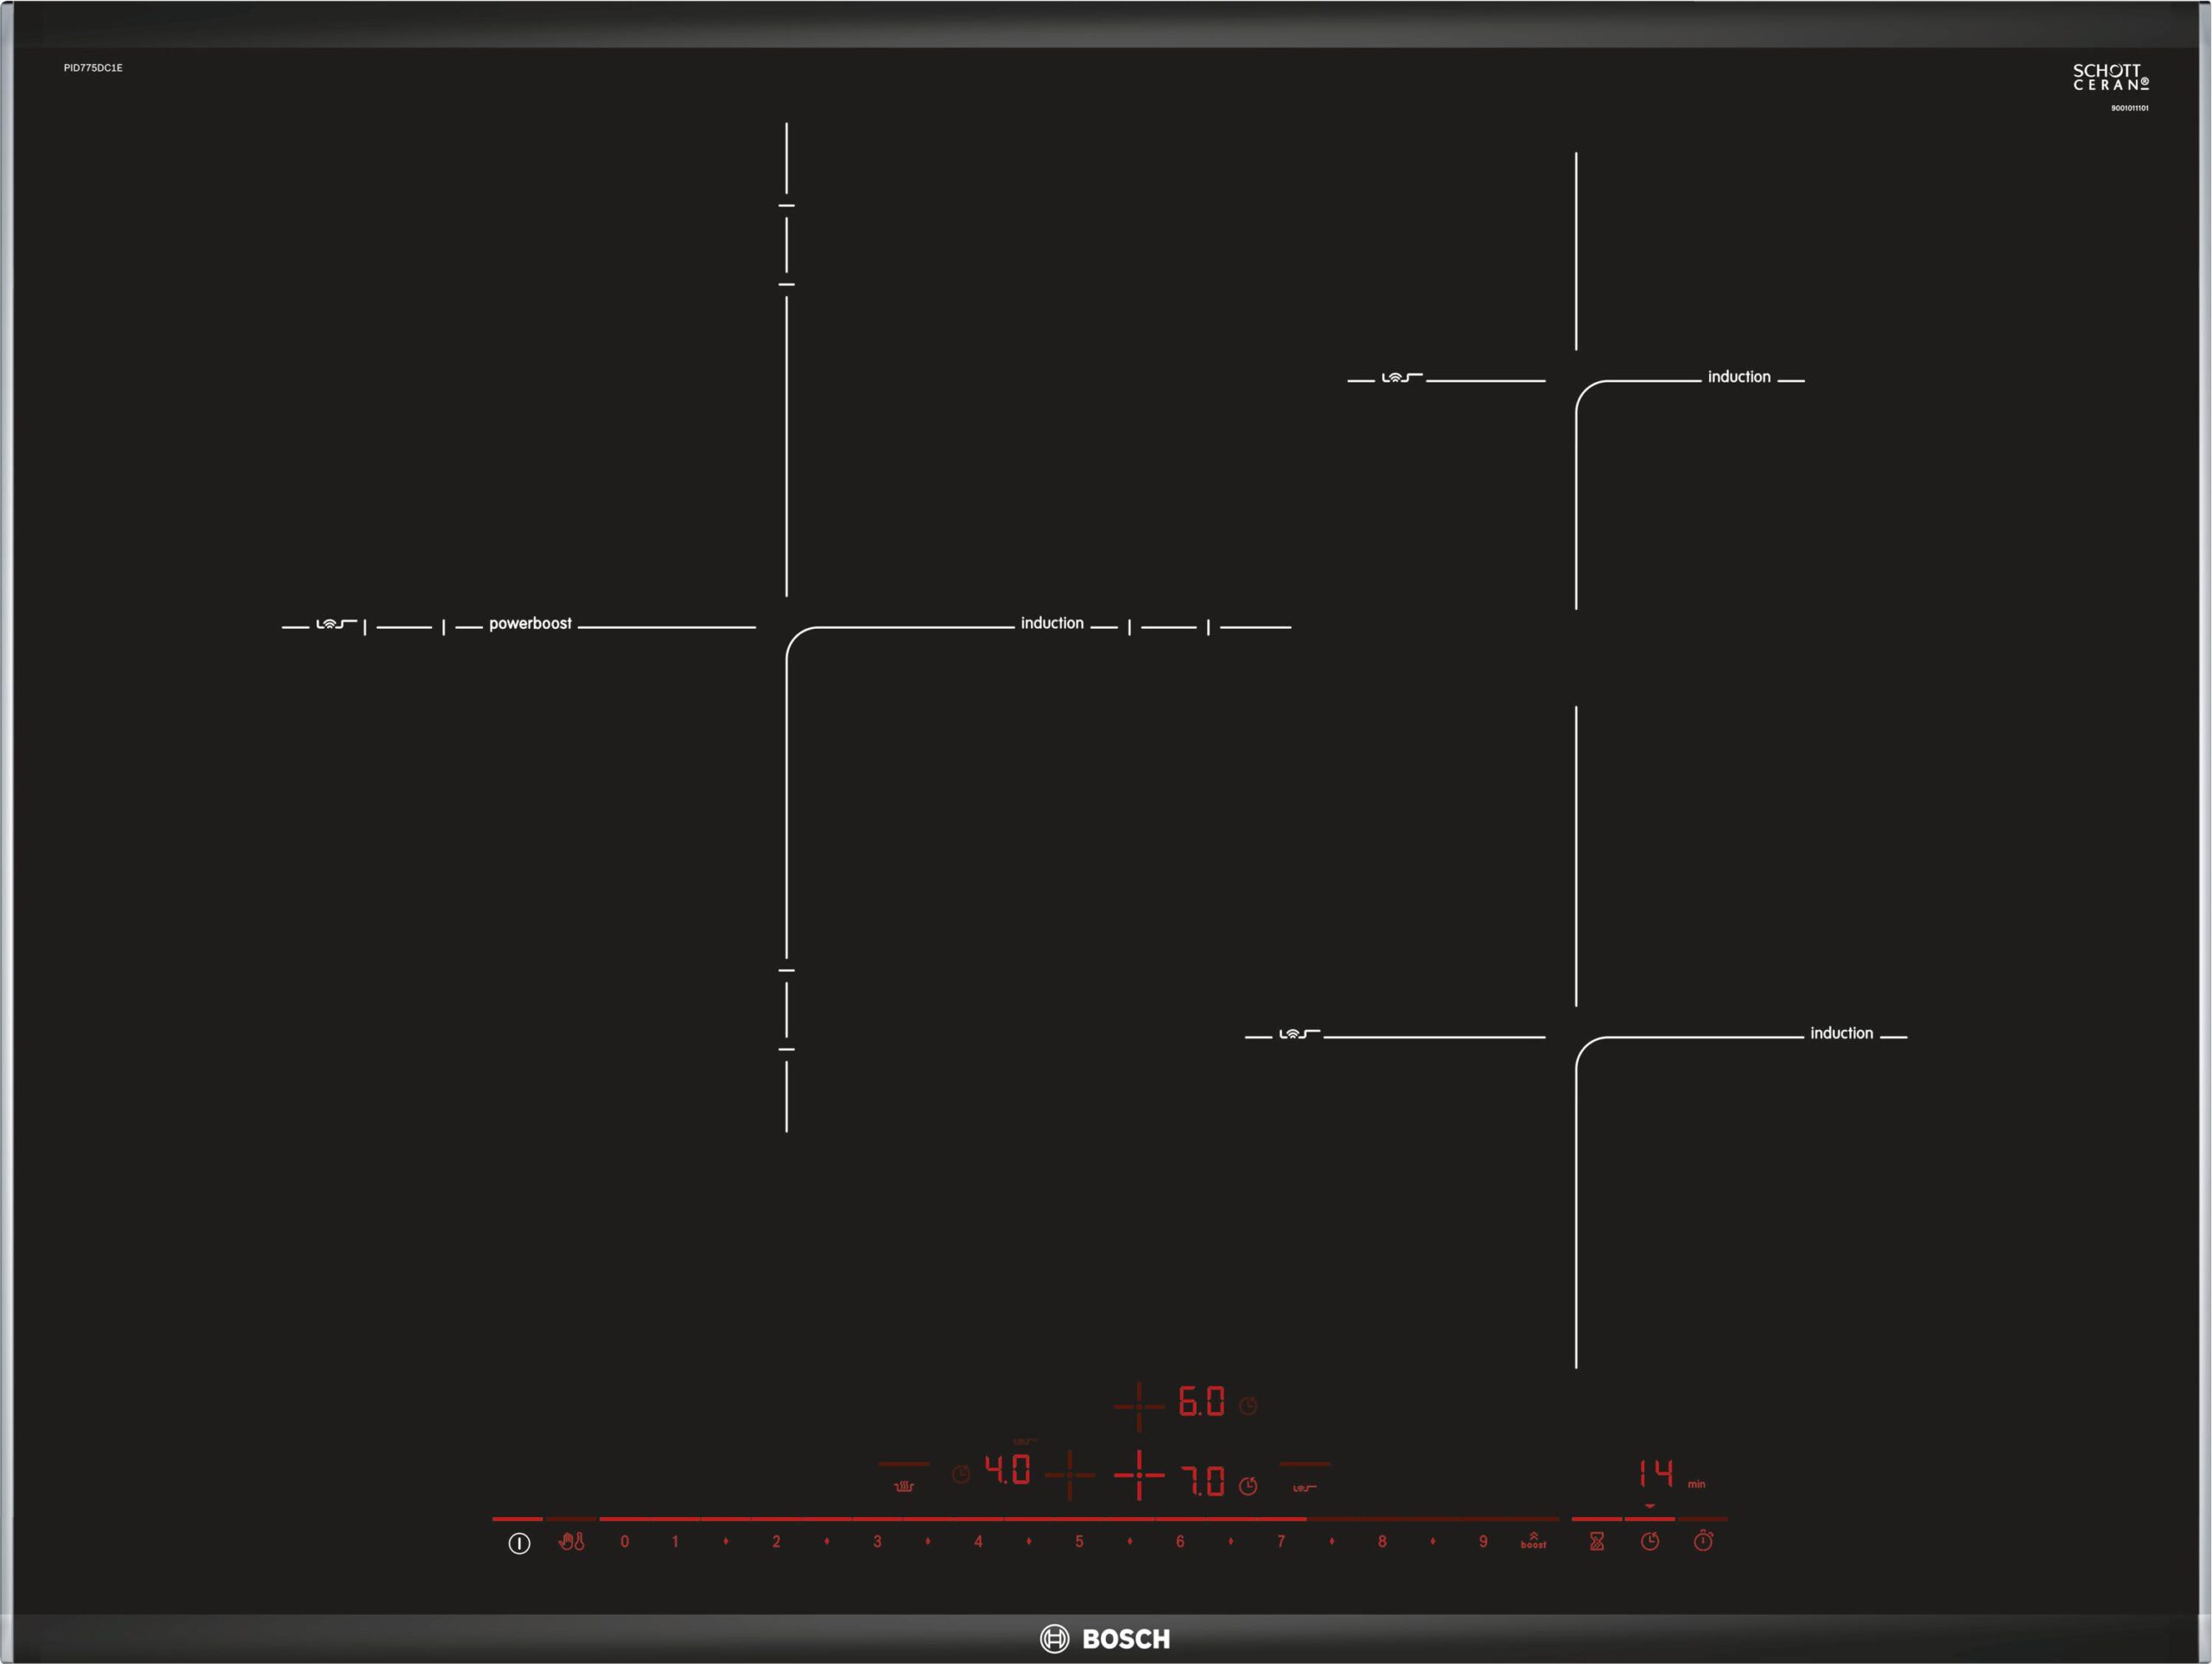Image resolution: width=2212 pixels, height=1664 pixels.
Task: Tap the 7.0 heat level display
Action: pos(1203,1481)
